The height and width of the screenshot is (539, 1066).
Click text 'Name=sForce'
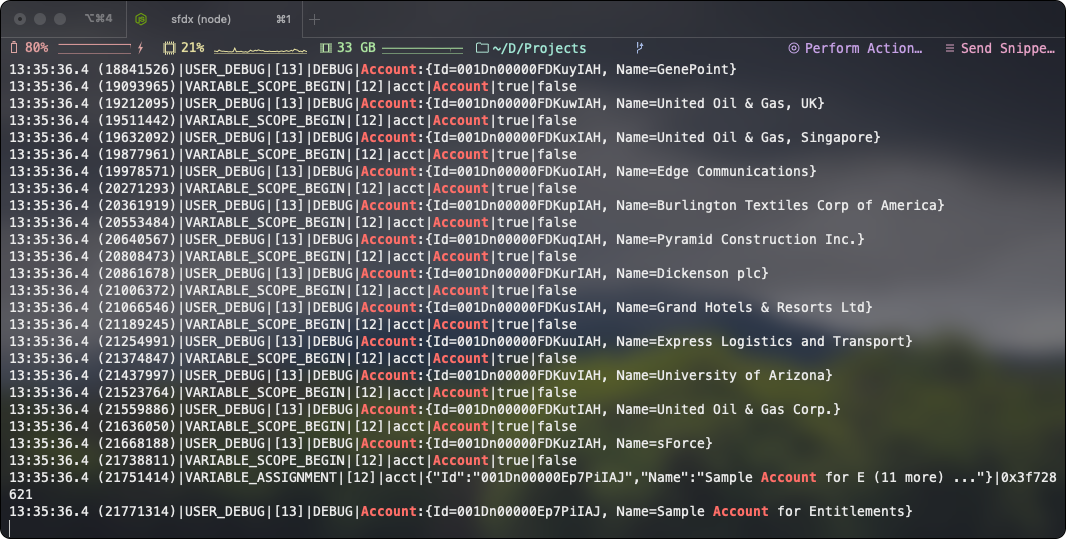tap(659, 443)
